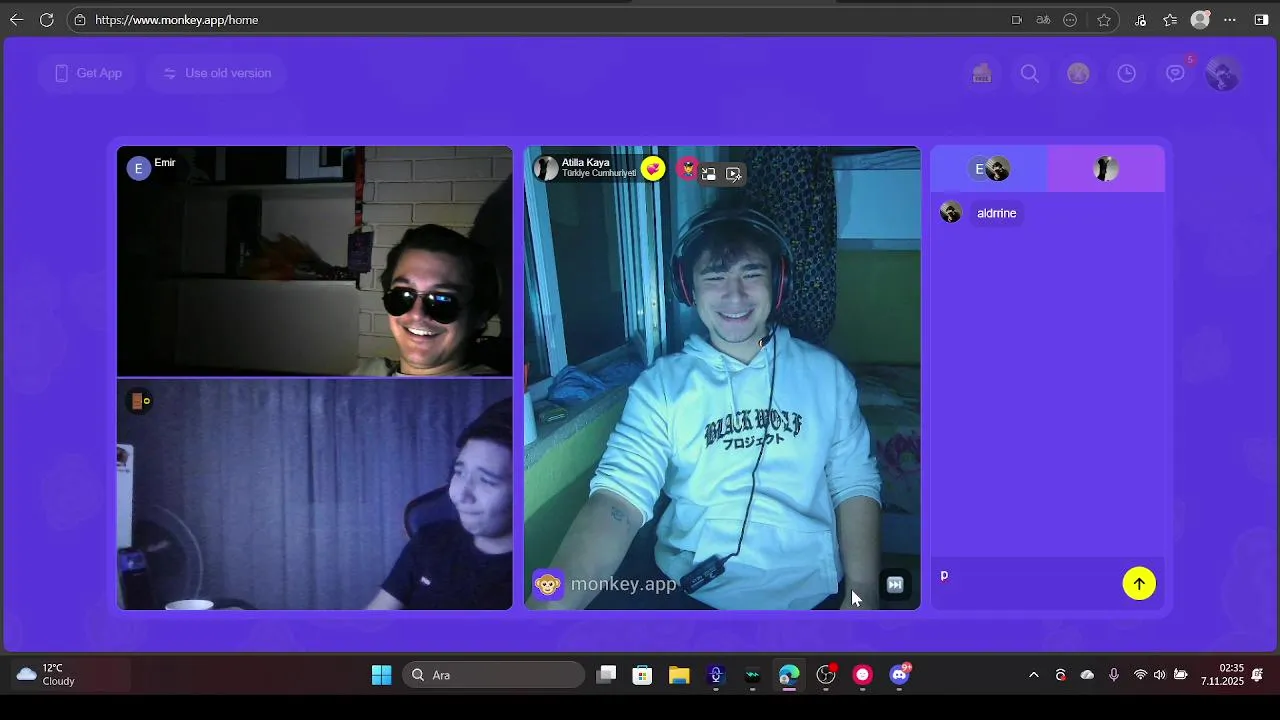The width and height of the screenshot is (1280, 720).
Task: Enable picture-in-picture on the main video
Action: (709, 174)
